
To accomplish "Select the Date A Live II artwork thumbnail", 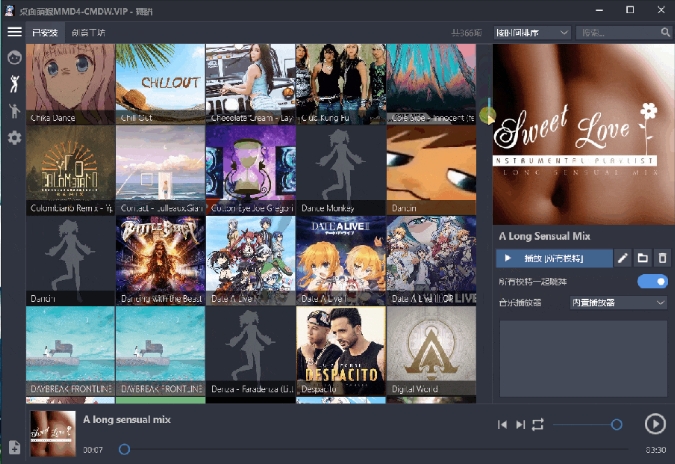I will tap(341, 261).
